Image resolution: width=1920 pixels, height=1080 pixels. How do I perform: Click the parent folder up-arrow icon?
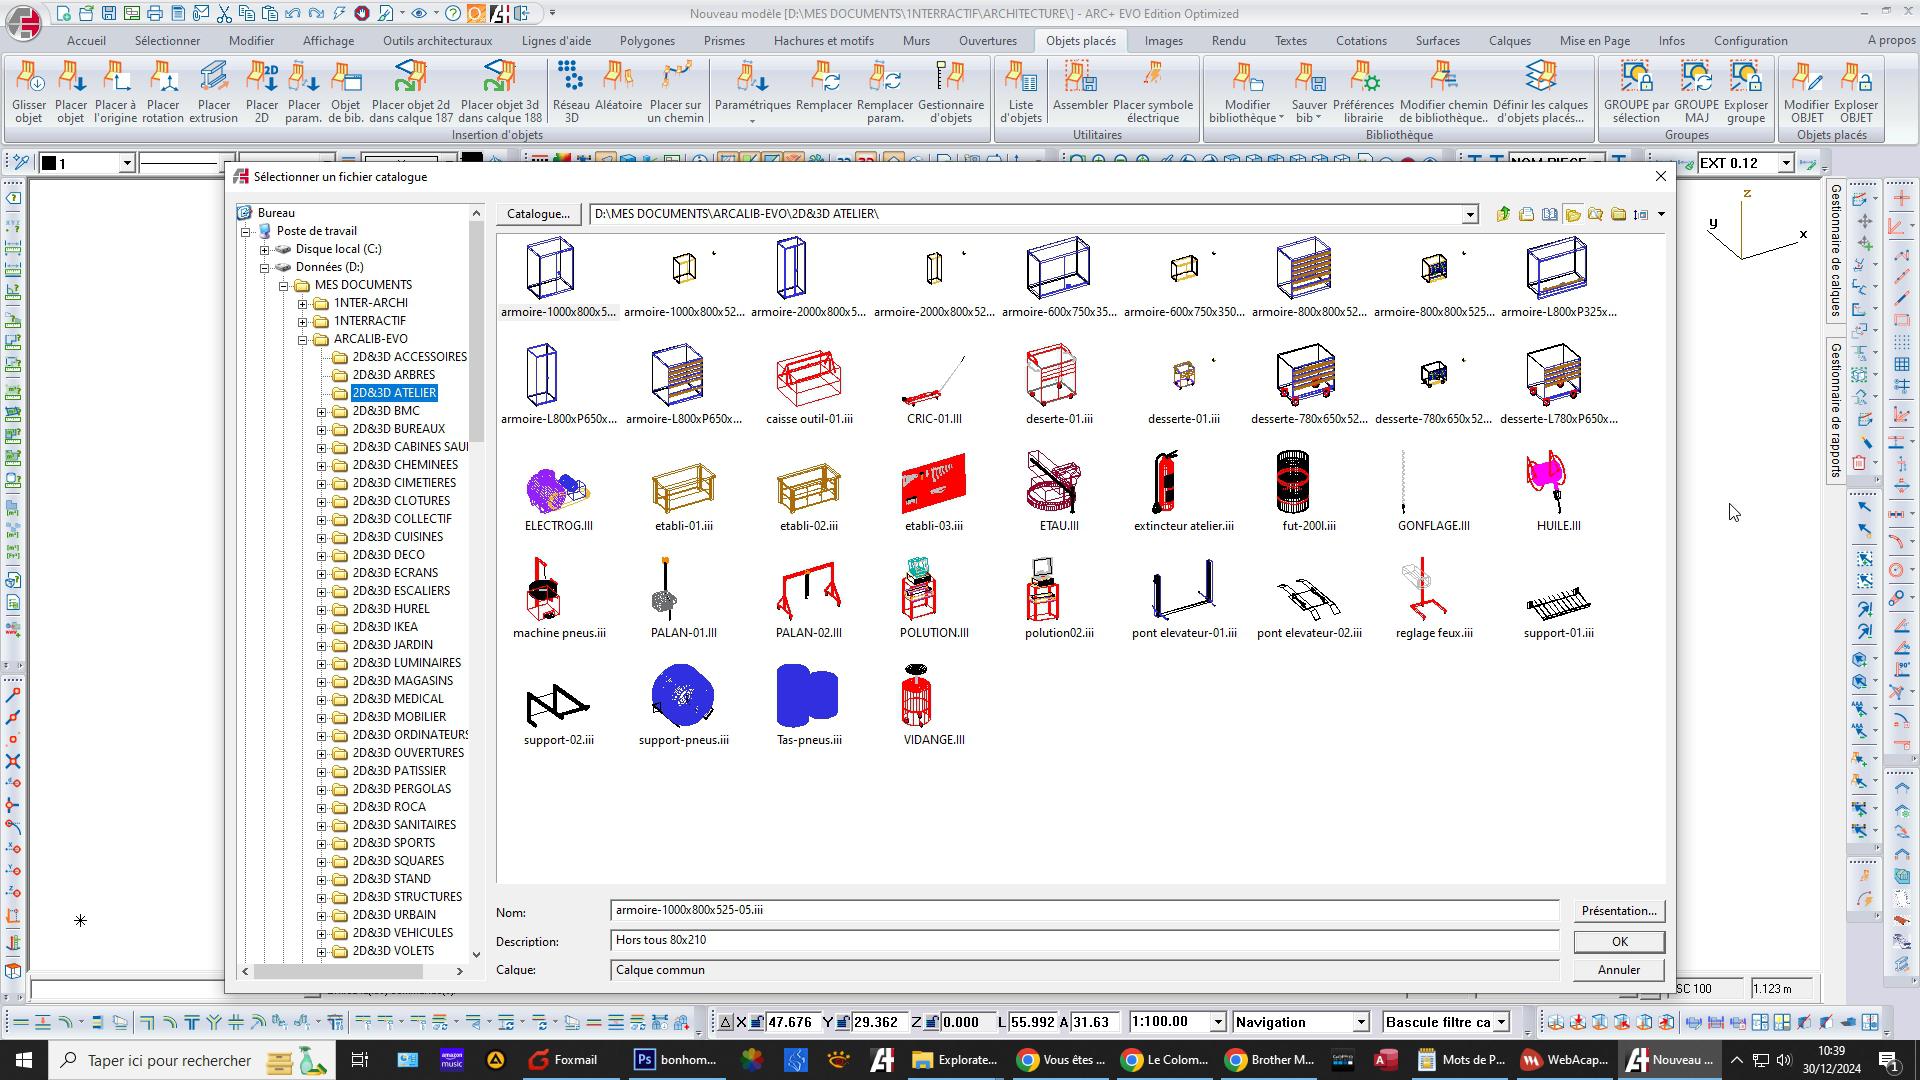pos(1503,214)
